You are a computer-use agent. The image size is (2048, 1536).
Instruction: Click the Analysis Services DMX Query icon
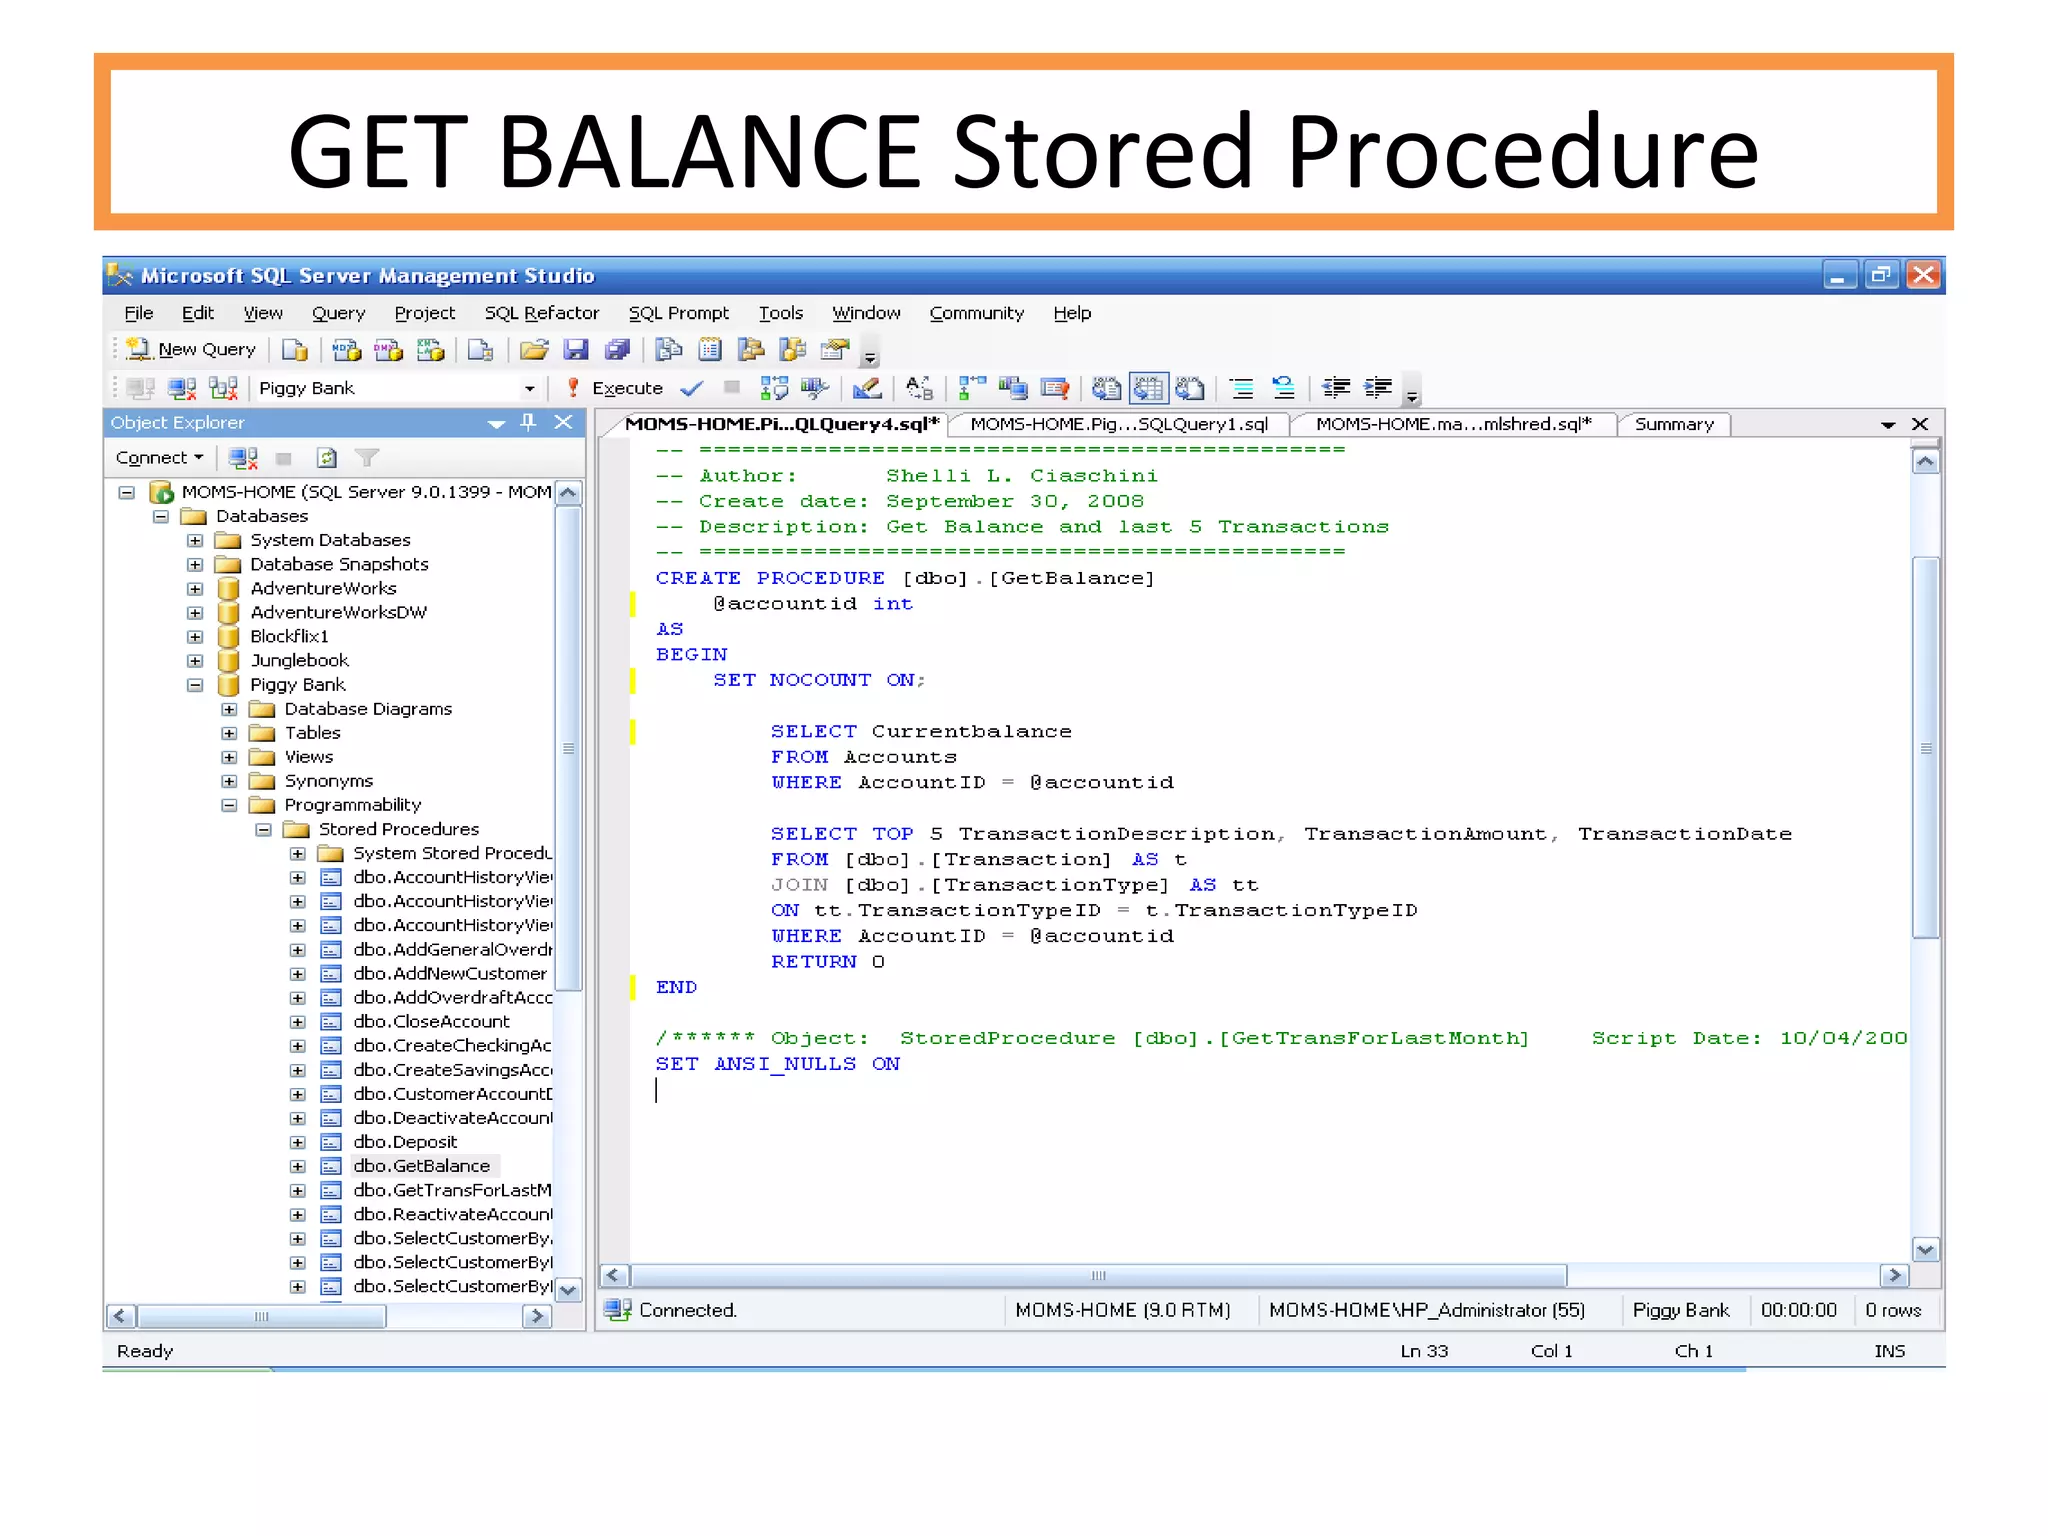tap(388, 349)
